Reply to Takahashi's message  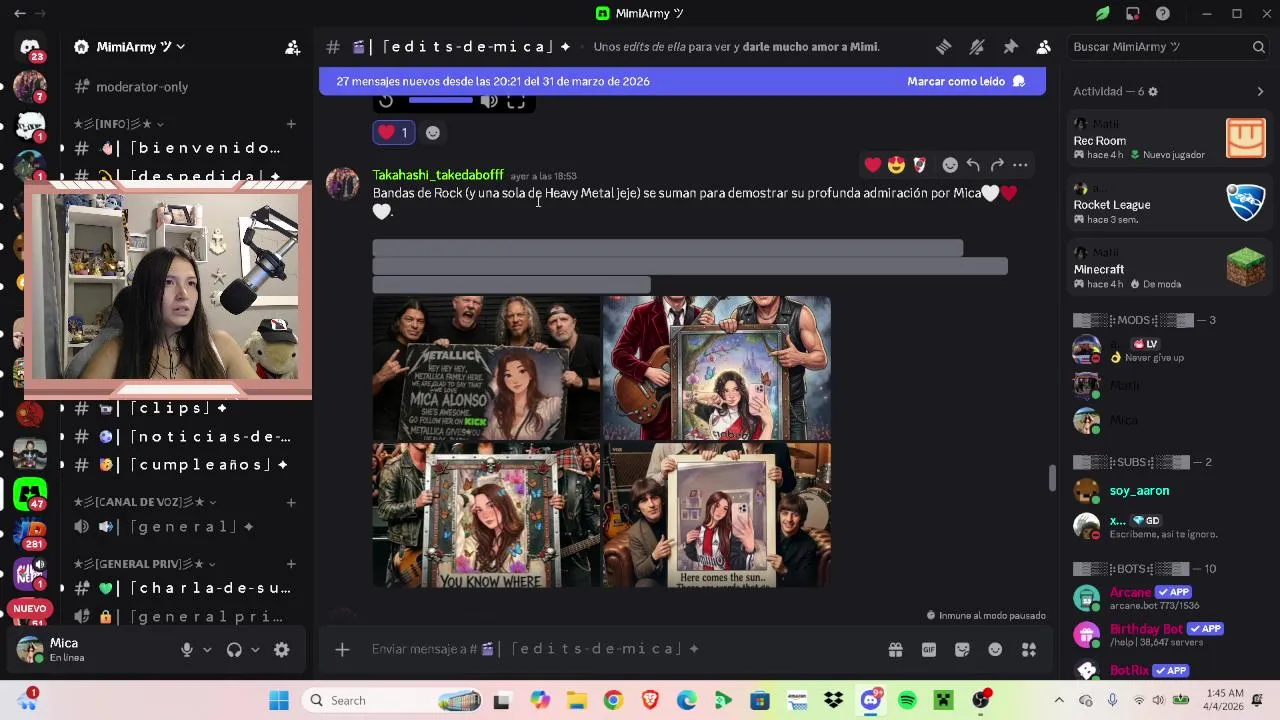[x=973, y=164]
